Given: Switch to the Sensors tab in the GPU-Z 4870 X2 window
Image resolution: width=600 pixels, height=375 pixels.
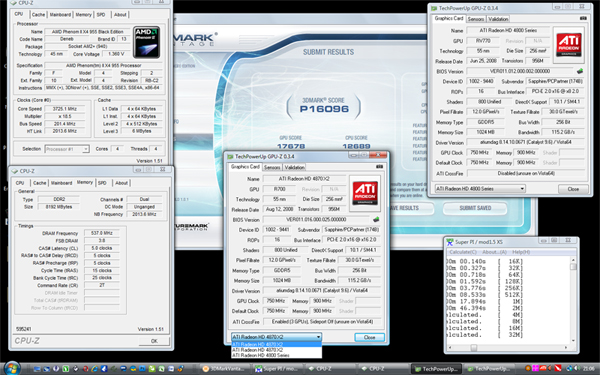Looking at the screenshot, I should pos(272,167).
